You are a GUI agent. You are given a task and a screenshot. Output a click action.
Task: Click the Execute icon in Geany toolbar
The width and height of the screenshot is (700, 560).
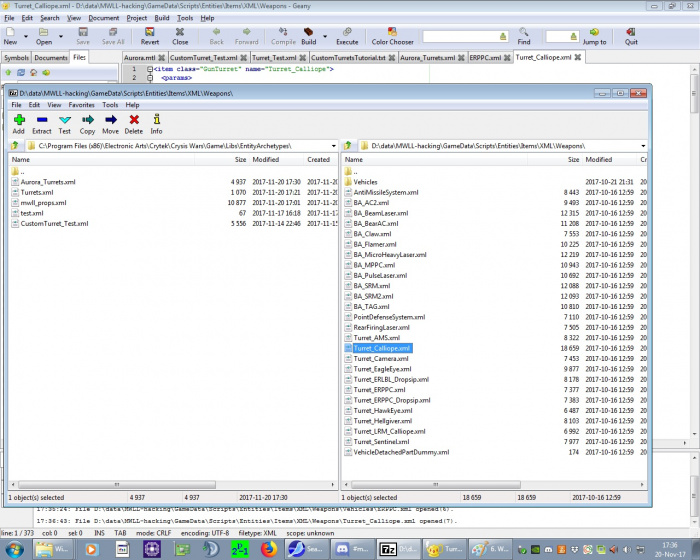click(x=346, y=36)
